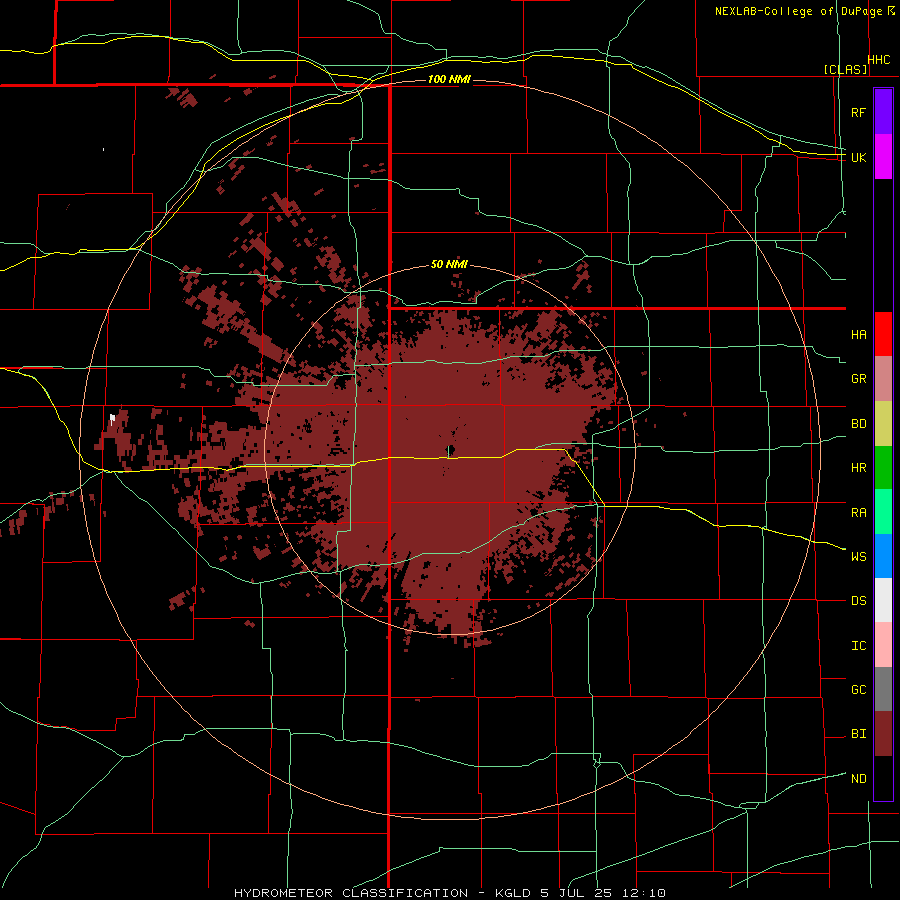Click the BI legend label
The width and height of the screenshot is (900, 900).
pos(858,734)
